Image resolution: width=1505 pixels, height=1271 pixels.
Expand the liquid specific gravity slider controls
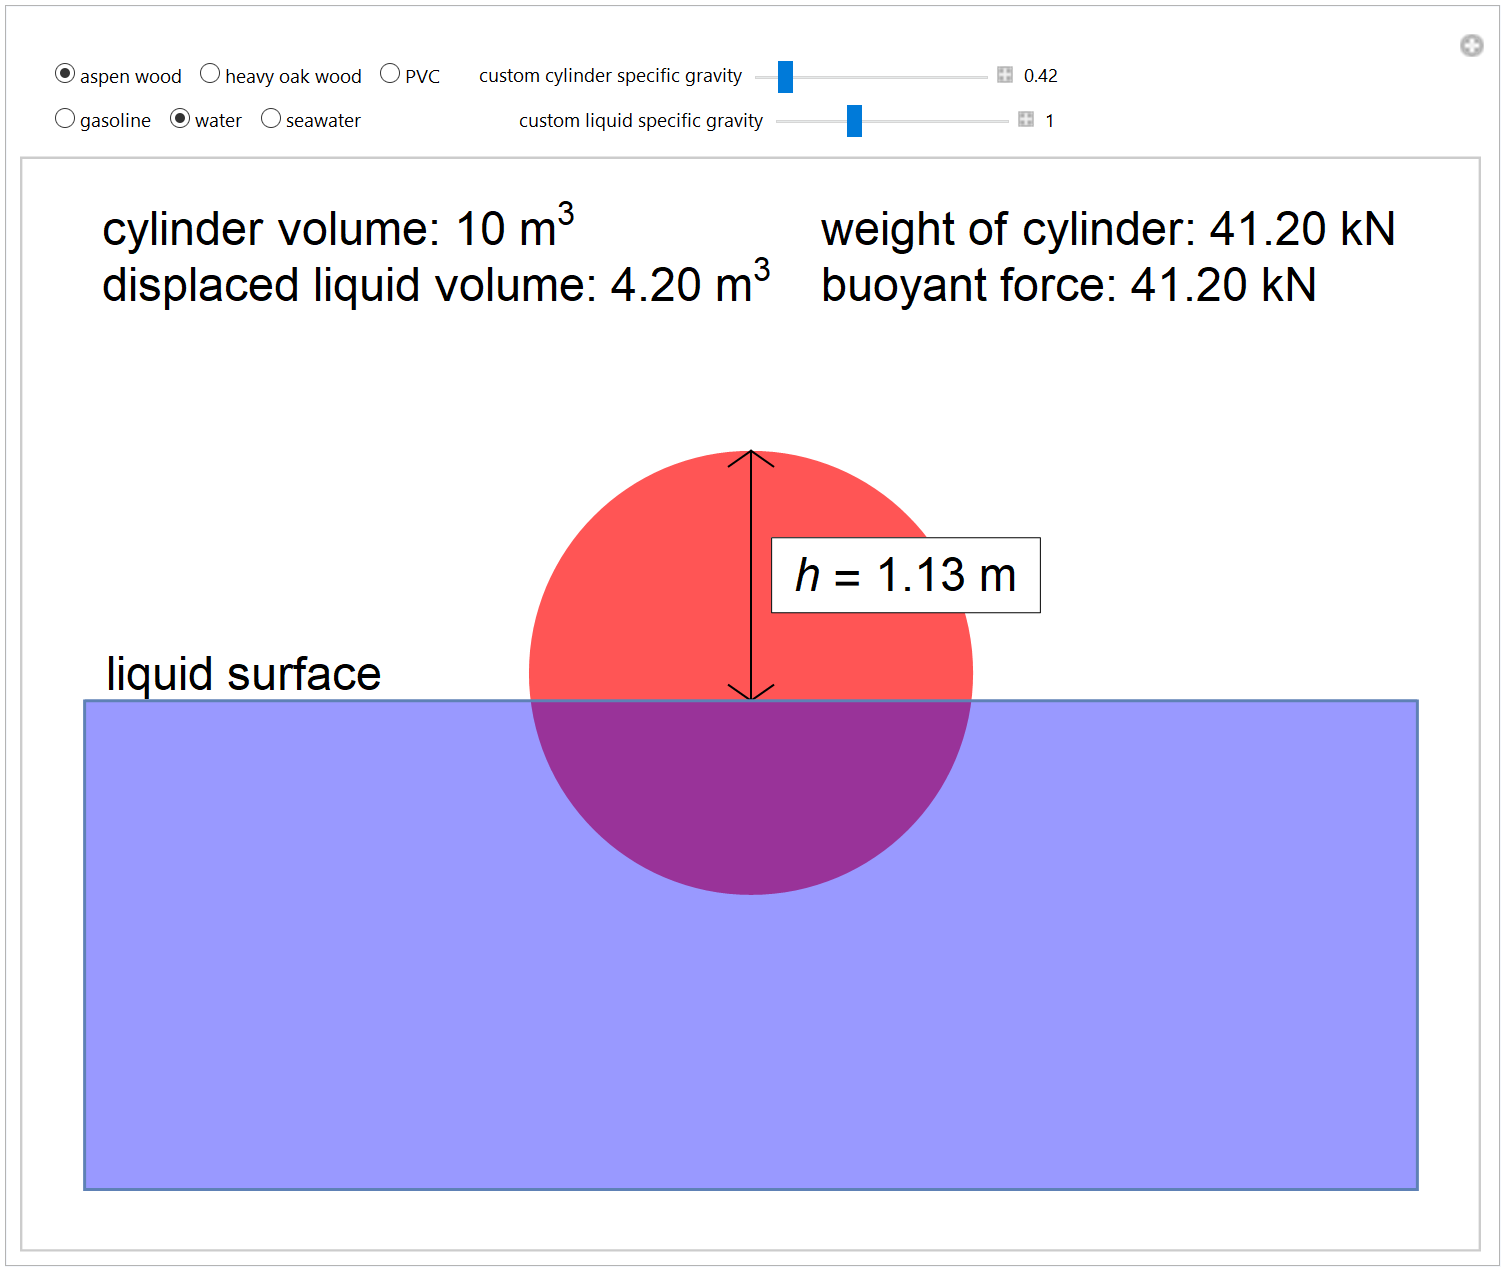click(1026, 120)
